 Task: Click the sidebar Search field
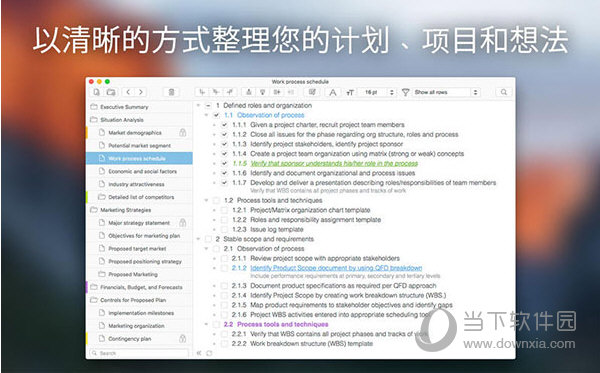(139, 353)
